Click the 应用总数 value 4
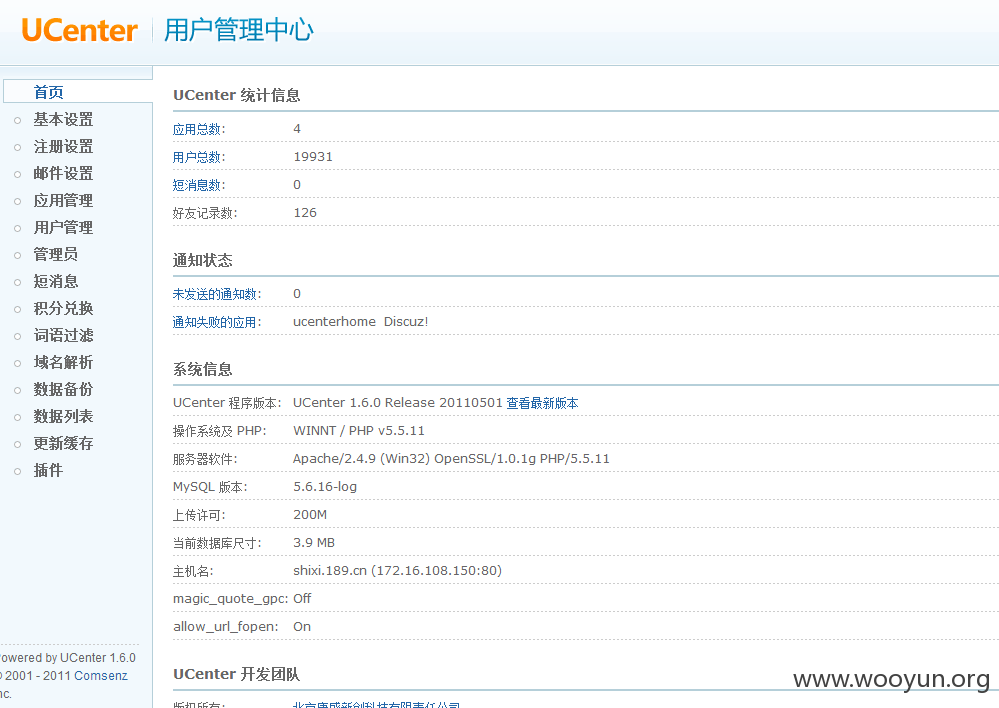Image resolution: width=999 pixels, height=708 pixels. [297, 129]
